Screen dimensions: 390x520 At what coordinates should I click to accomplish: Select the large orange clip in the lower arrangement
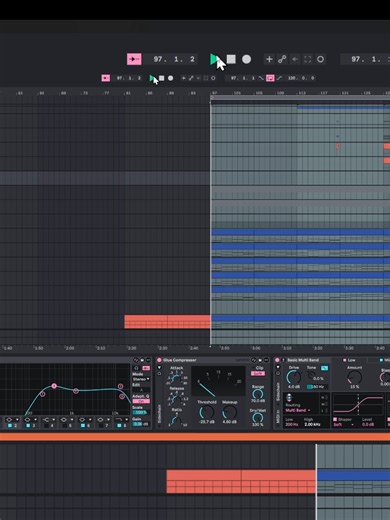click(x=241, y=481)
